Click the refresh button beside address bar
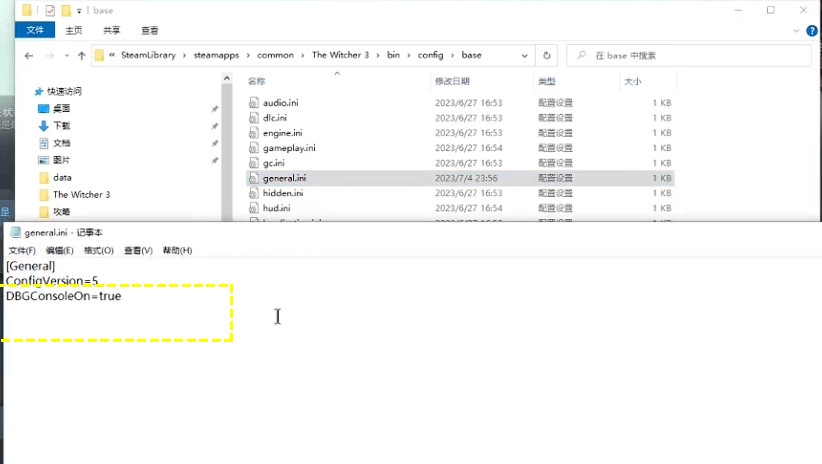Screen dimensions: 822x464 (547, 55)
